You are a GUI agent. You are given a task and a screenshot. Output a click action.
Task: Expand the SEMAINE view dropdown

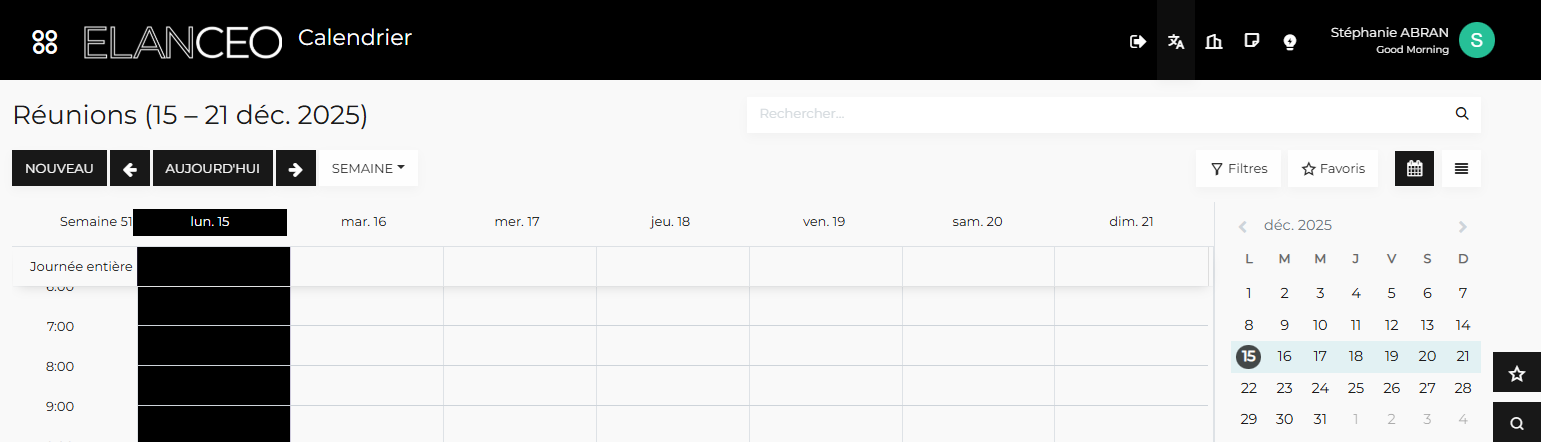368,168
